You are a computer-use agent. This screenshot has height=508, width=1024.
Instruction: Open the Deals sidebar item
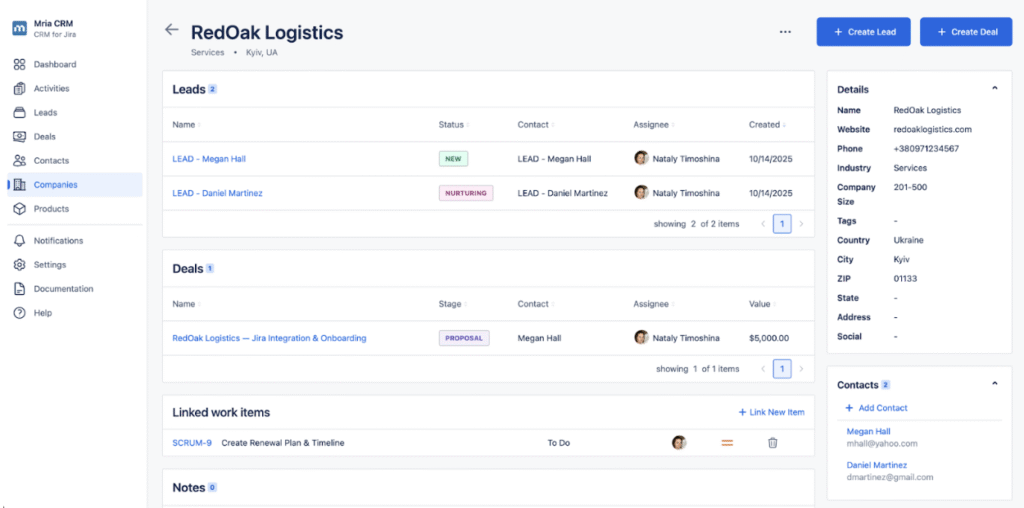44,137
